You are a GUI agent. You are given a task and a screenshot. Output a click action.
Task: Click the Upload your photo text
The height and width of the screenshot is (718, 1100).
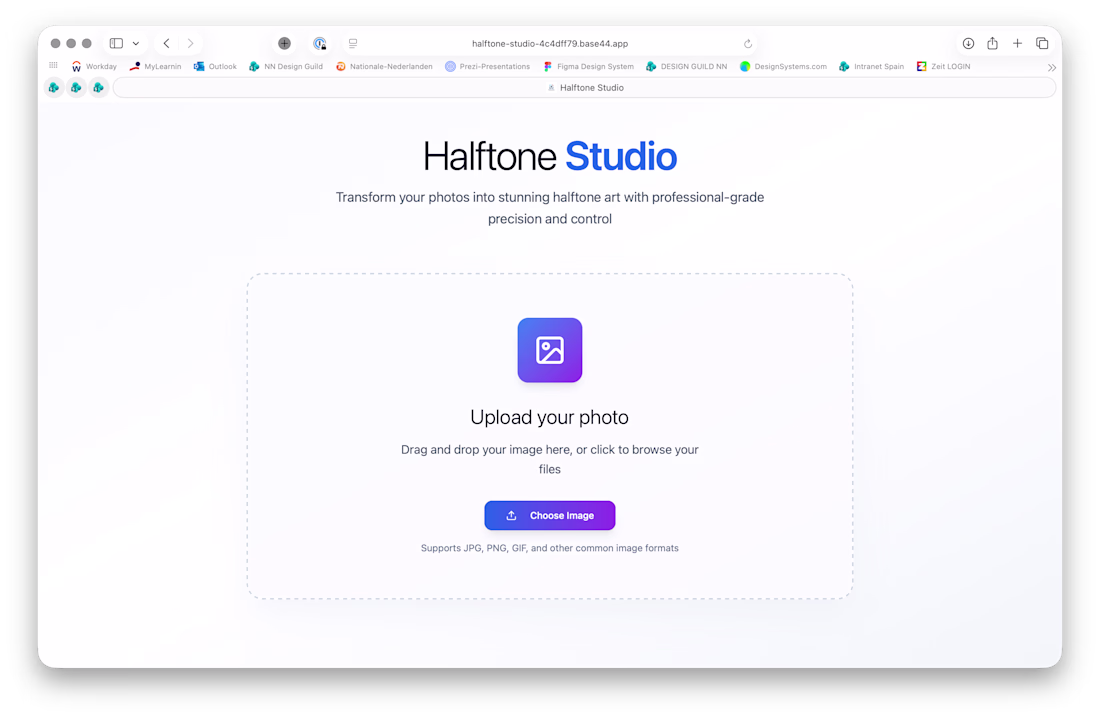pos(549,418)
